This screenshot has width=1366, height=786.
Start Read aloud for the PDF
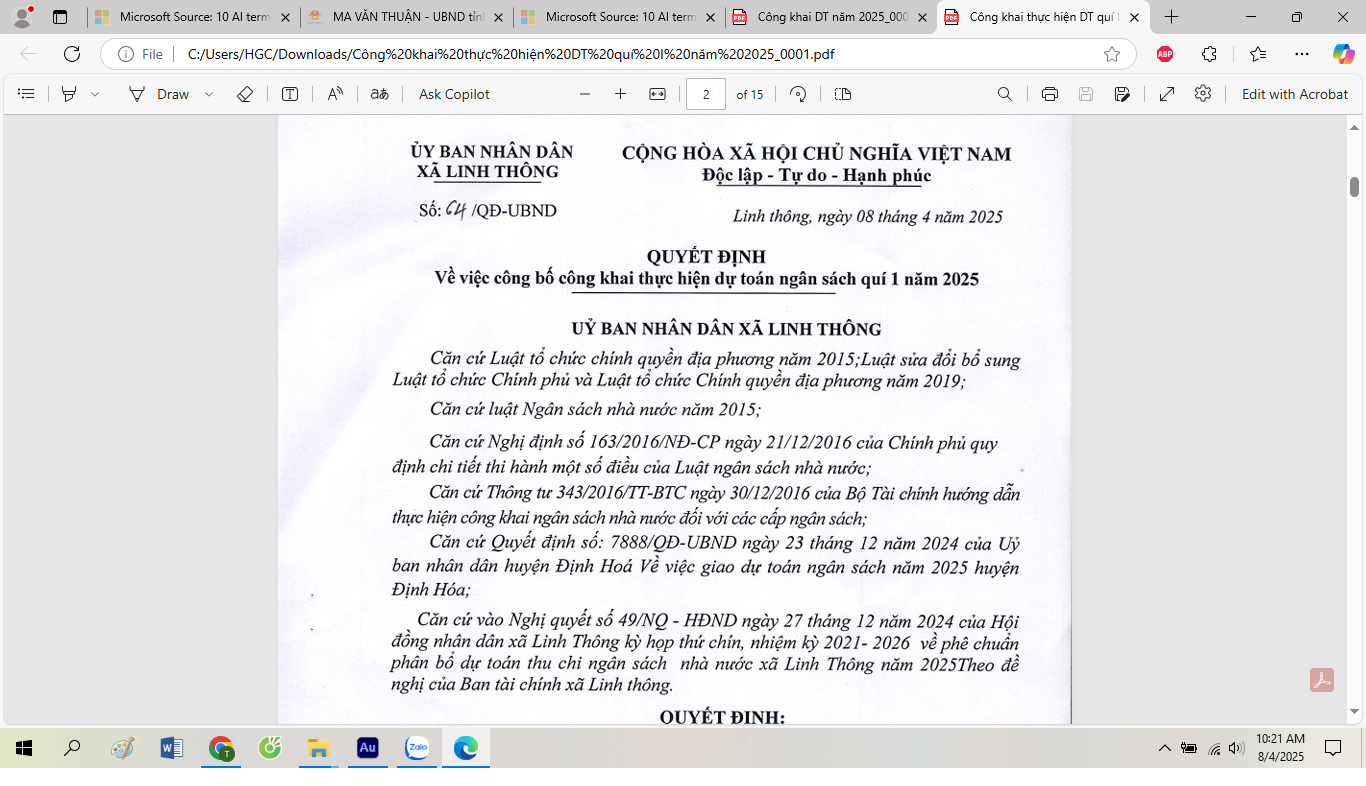(335, 94)
